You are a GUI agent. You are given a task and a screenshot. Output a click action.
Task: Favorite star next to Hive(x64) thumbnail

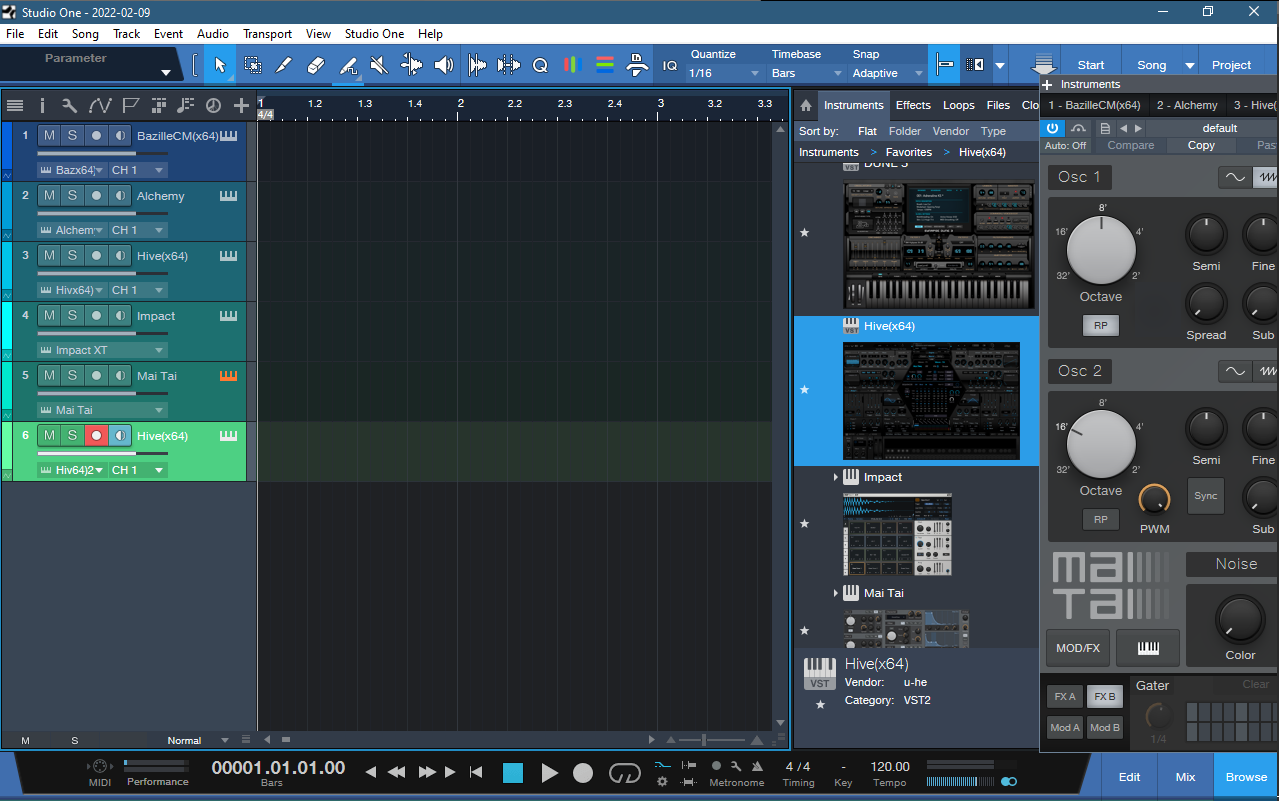[x=805, y=389]
